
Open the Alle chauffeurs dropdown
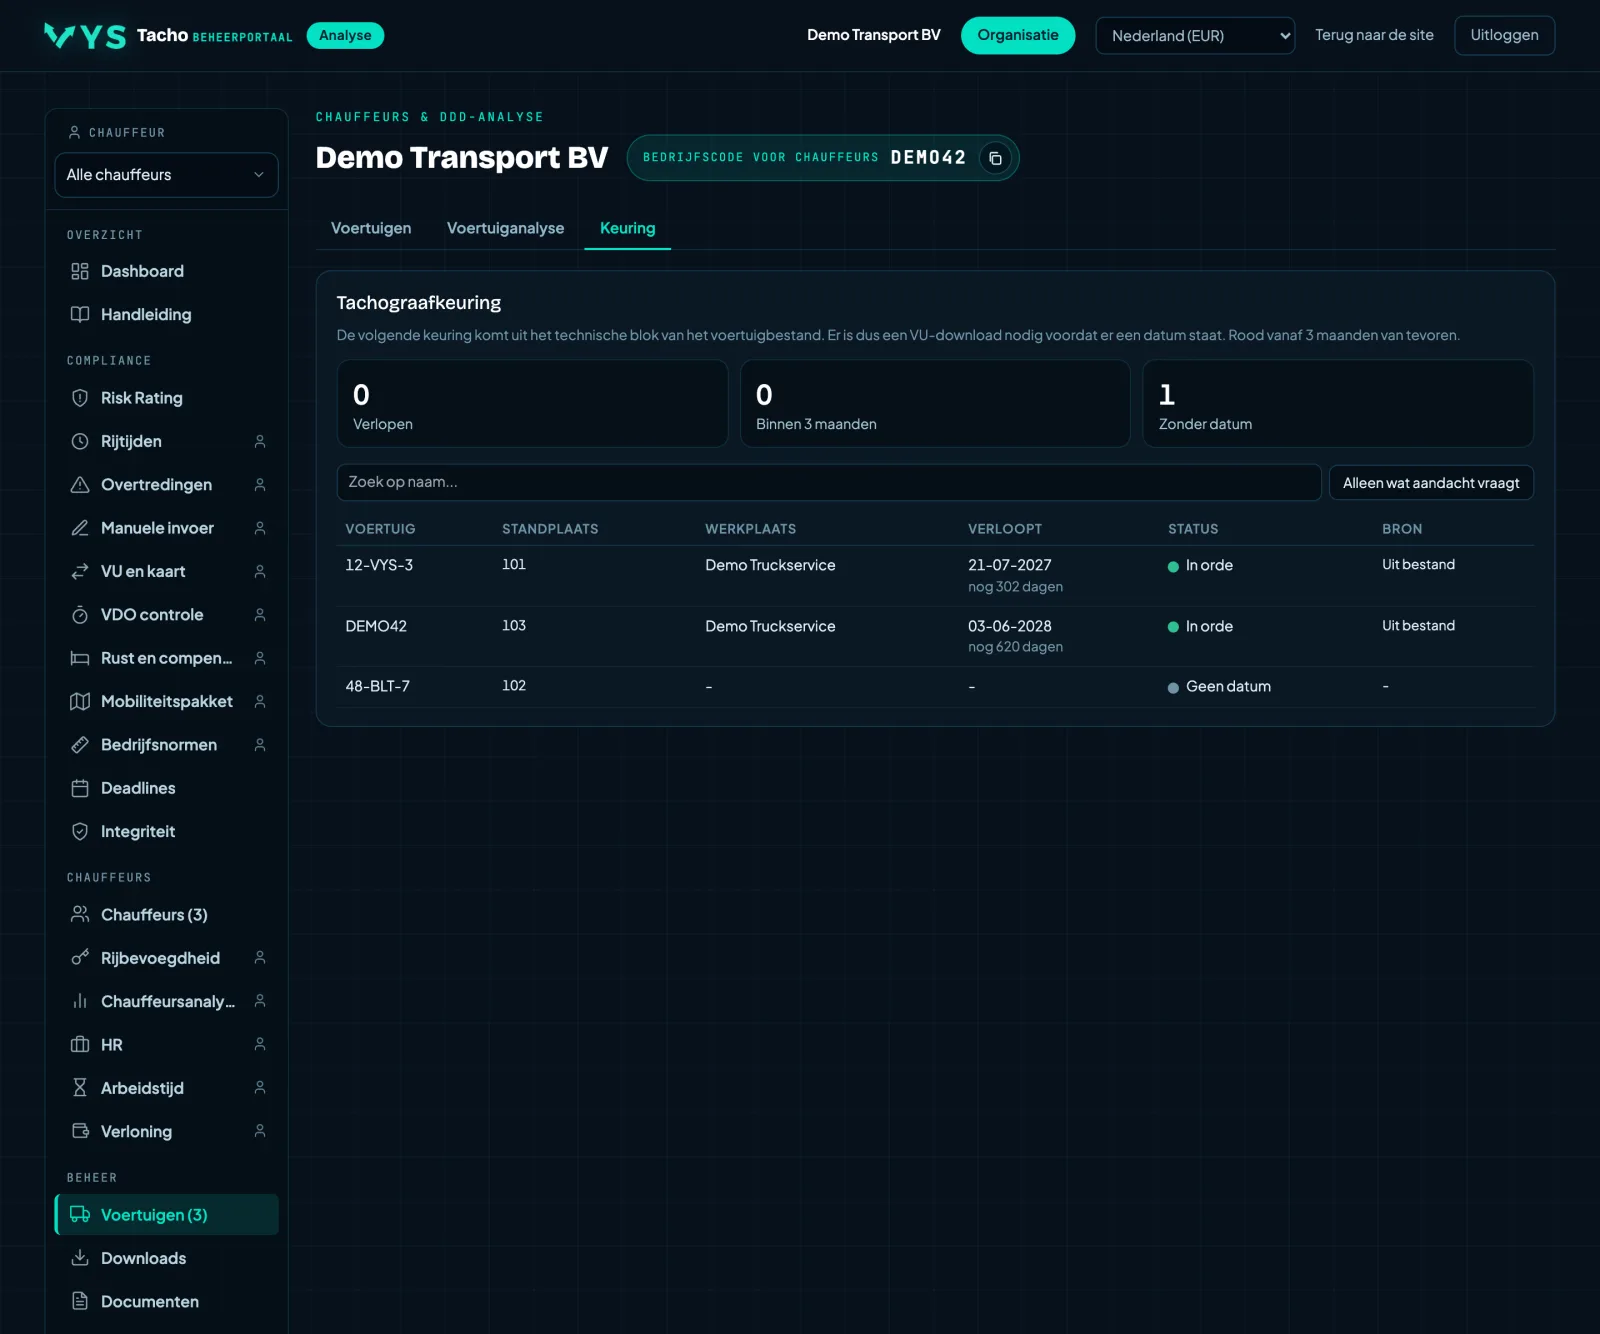pos(166,175)
